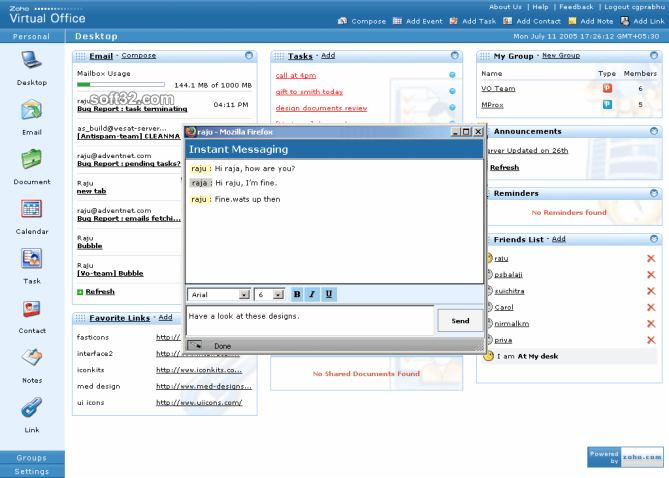Mark 'gift to smith today' status dot
Viewport: 669px width, 478px height.
click(x=452, y=91)
